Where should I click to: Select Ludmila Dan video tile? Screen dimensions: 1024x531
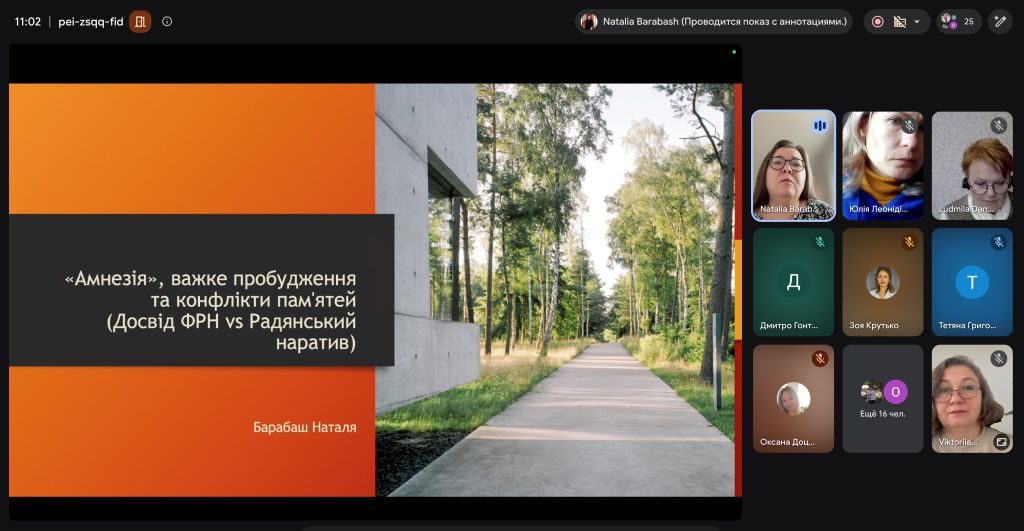(x=972, y=165)
